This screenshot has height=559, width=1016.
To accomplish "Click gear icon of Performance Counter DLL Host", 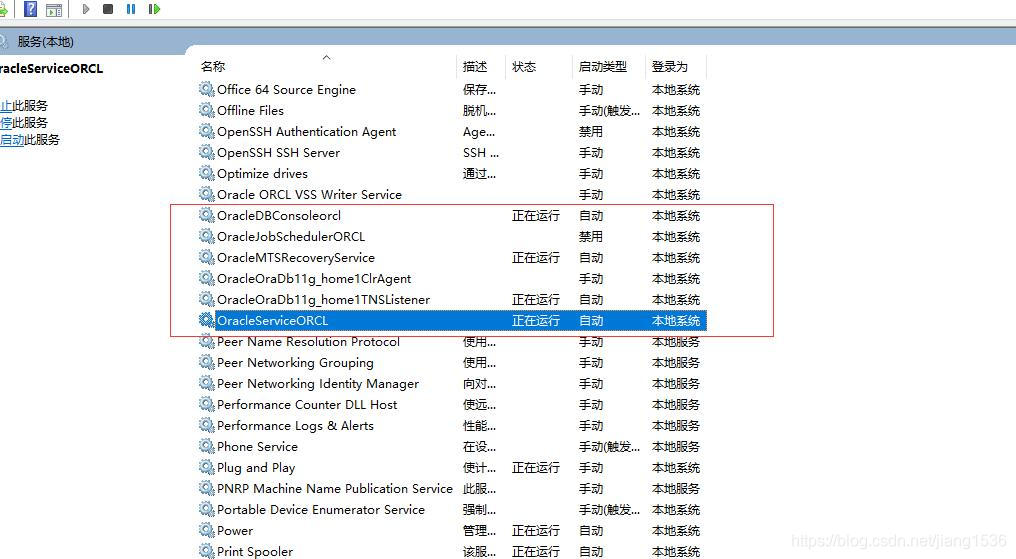I will [x=207, y=404].
